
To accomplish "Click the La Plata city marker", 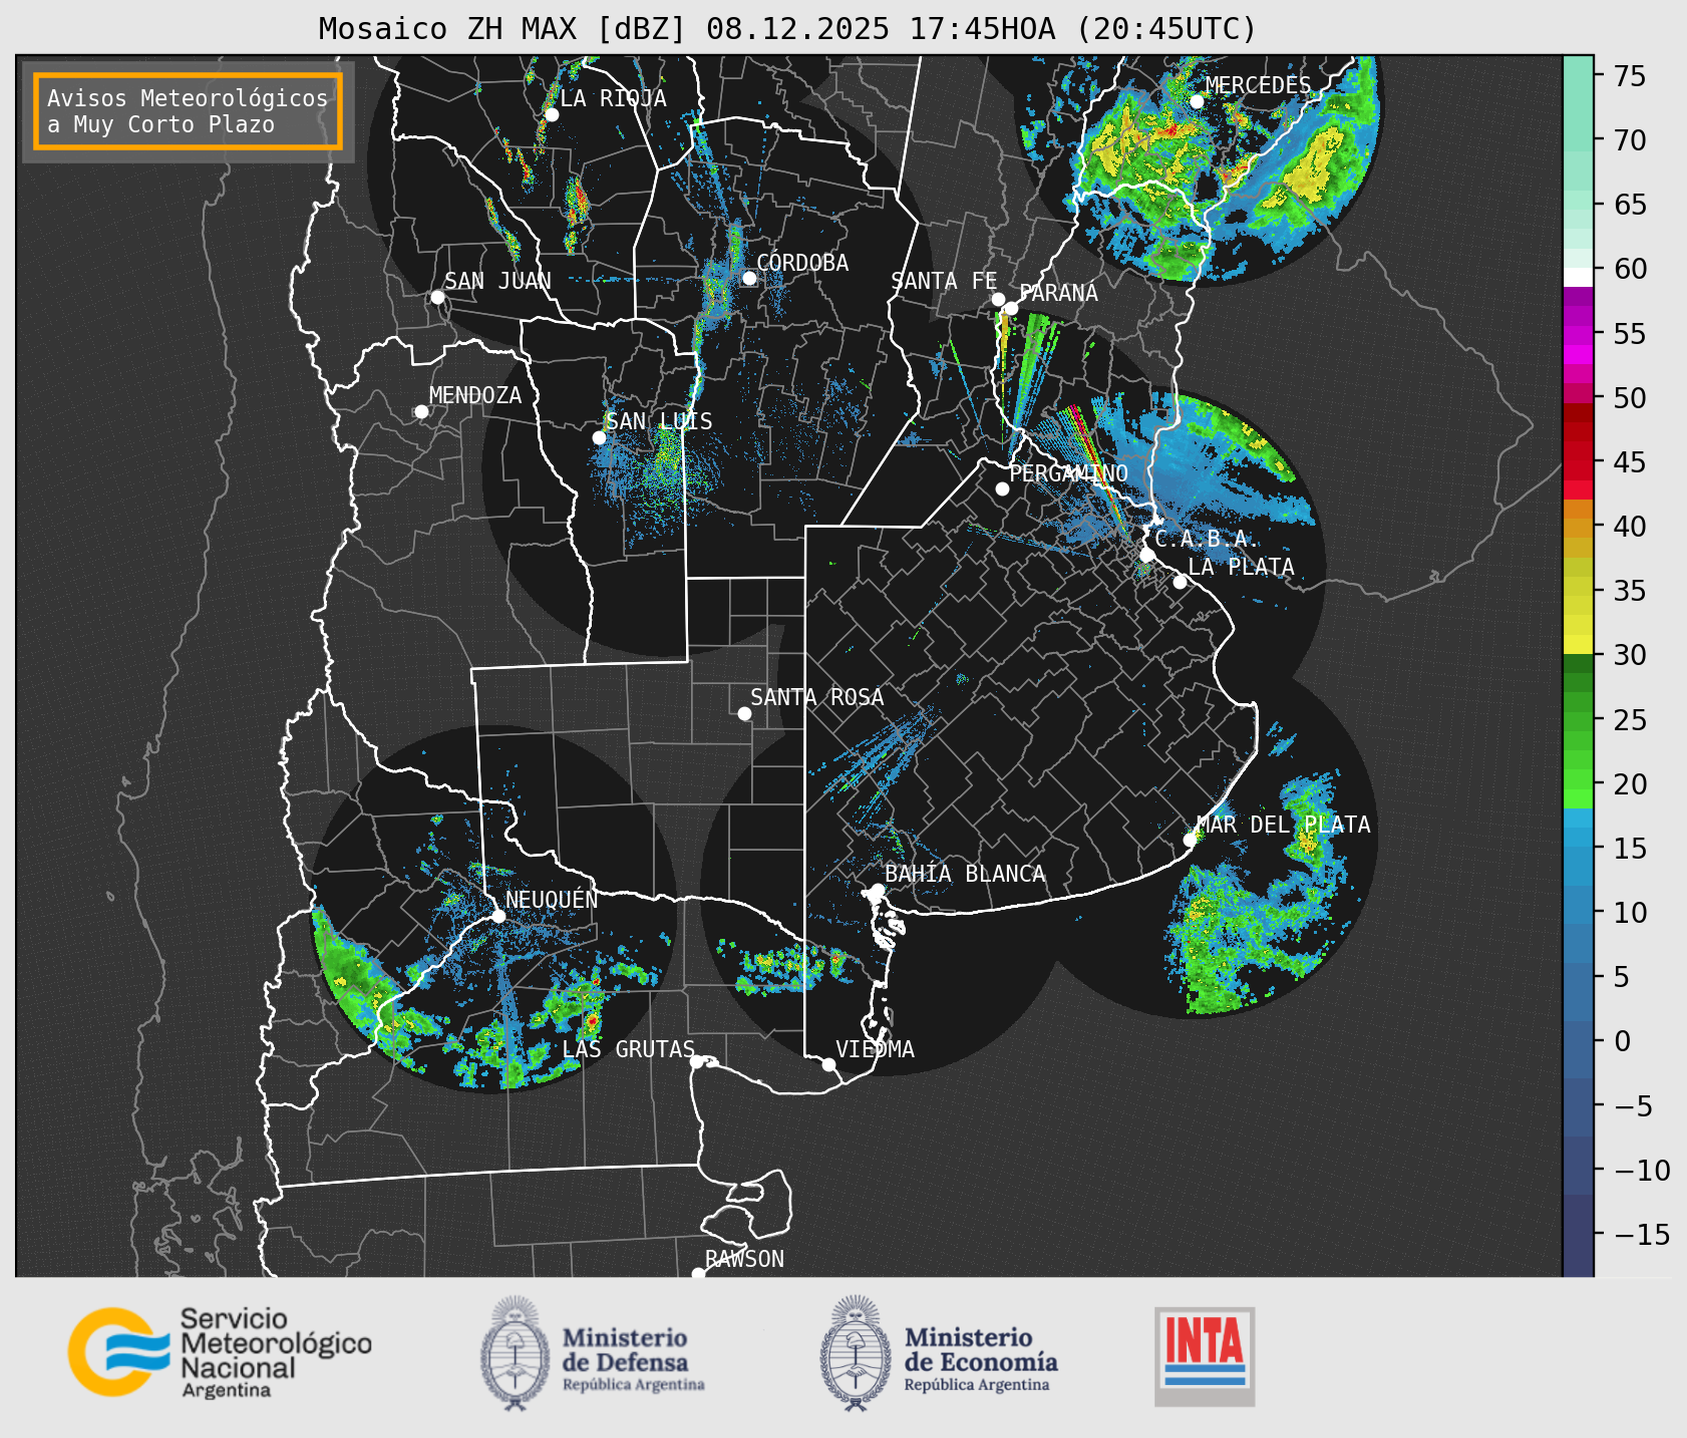I will point(1180,582).
